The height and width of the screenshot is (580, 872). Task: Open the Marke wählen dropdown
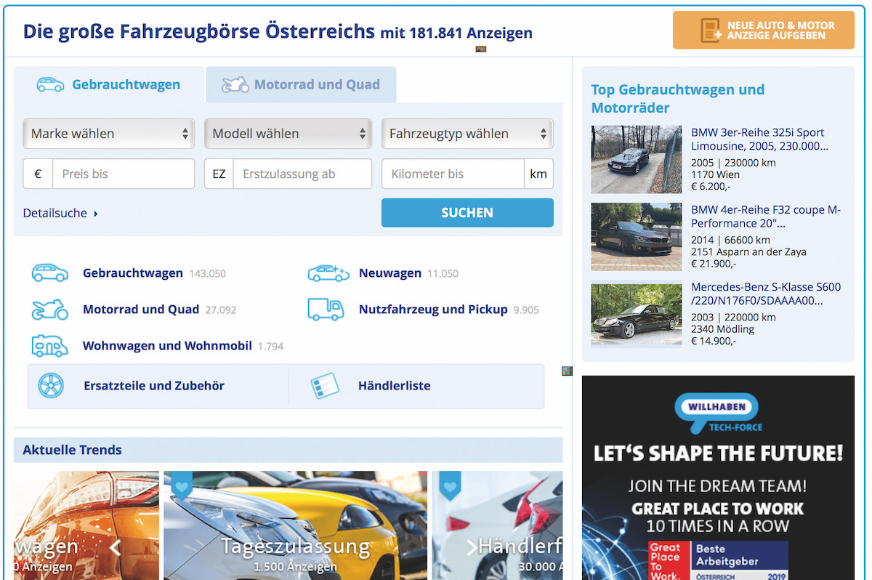coord(109,133)
